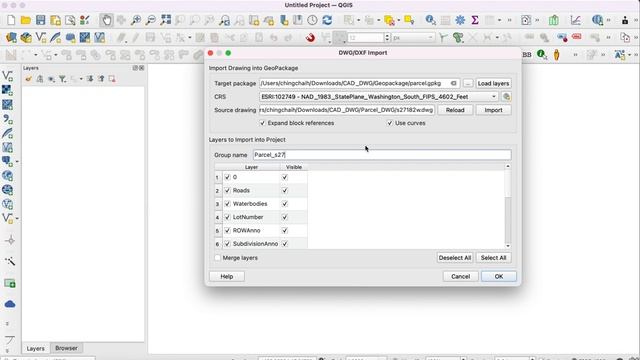Switch to the Layers tab

click(36, 349)
